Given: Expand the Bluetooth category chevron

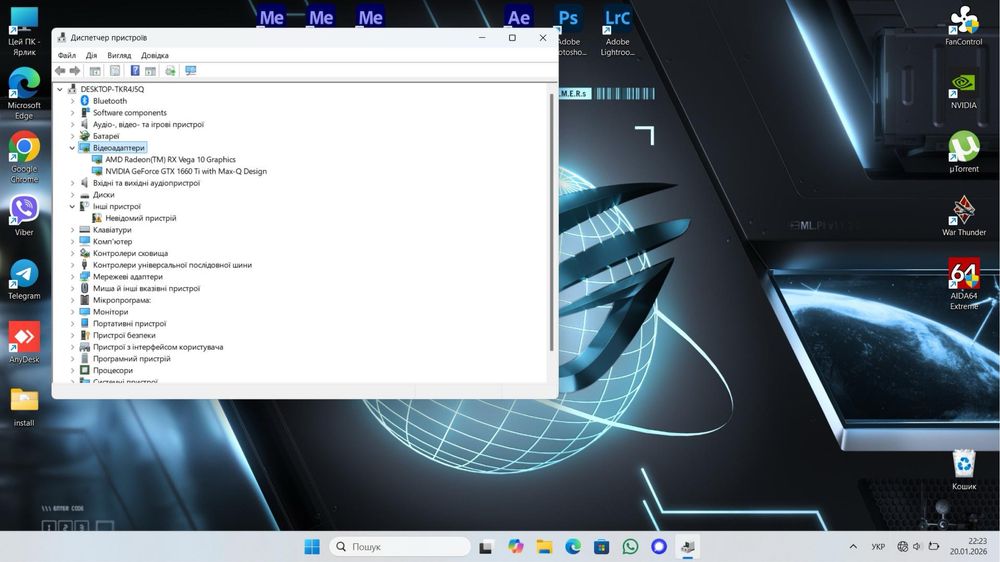Looking at the screenshot, I should click(72, 101).
